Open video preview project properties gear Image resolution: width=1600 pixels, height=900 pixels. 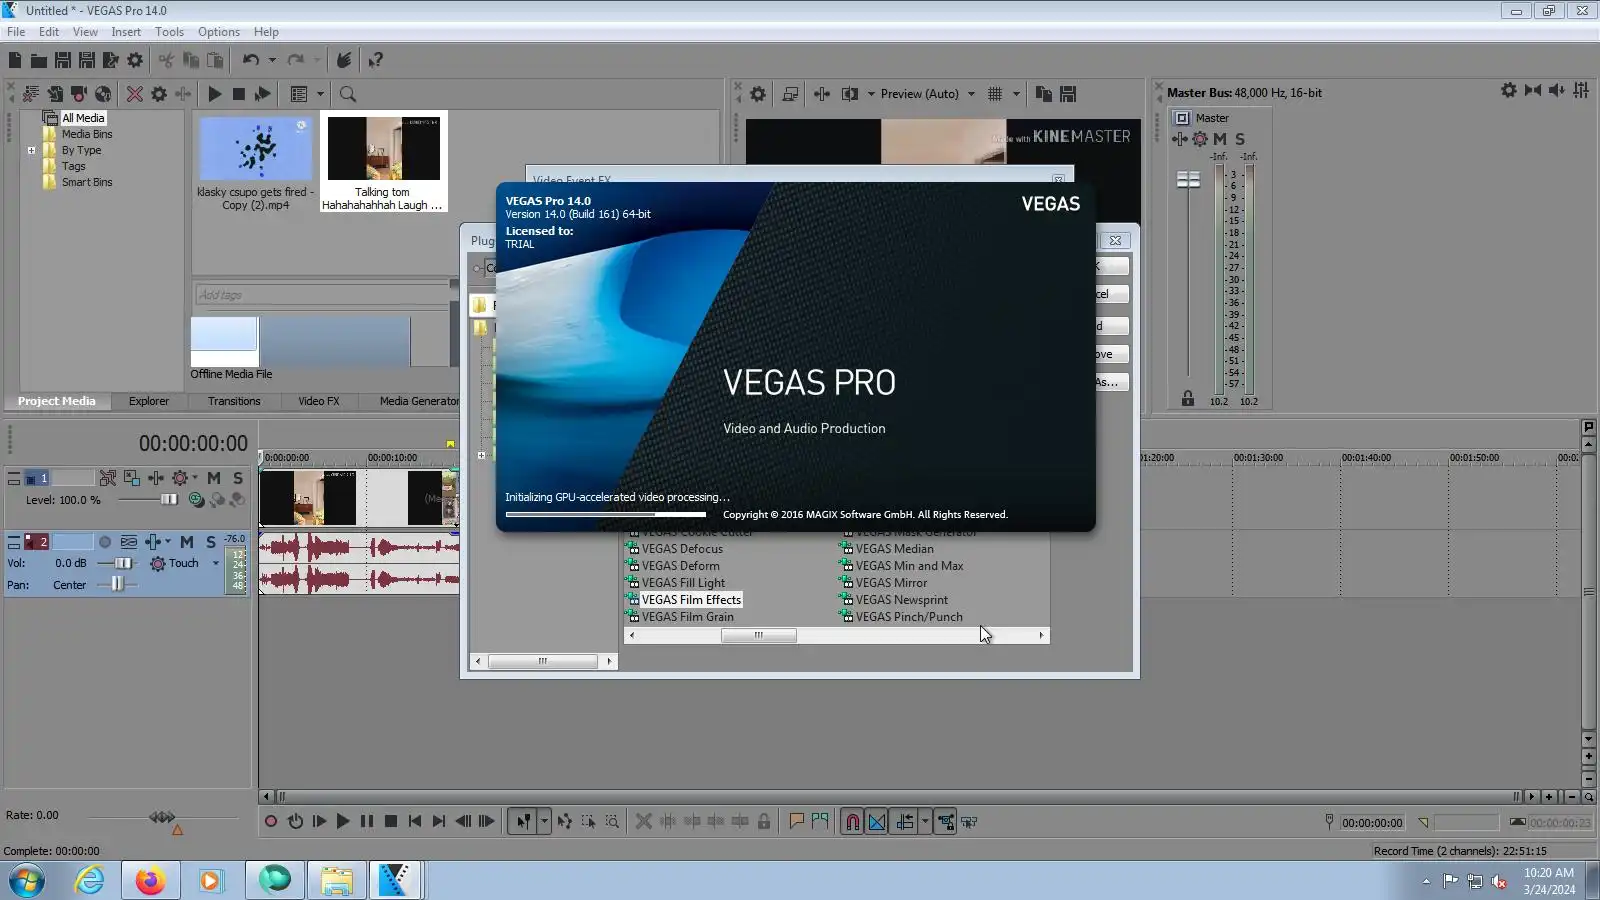tap(758, 94)
